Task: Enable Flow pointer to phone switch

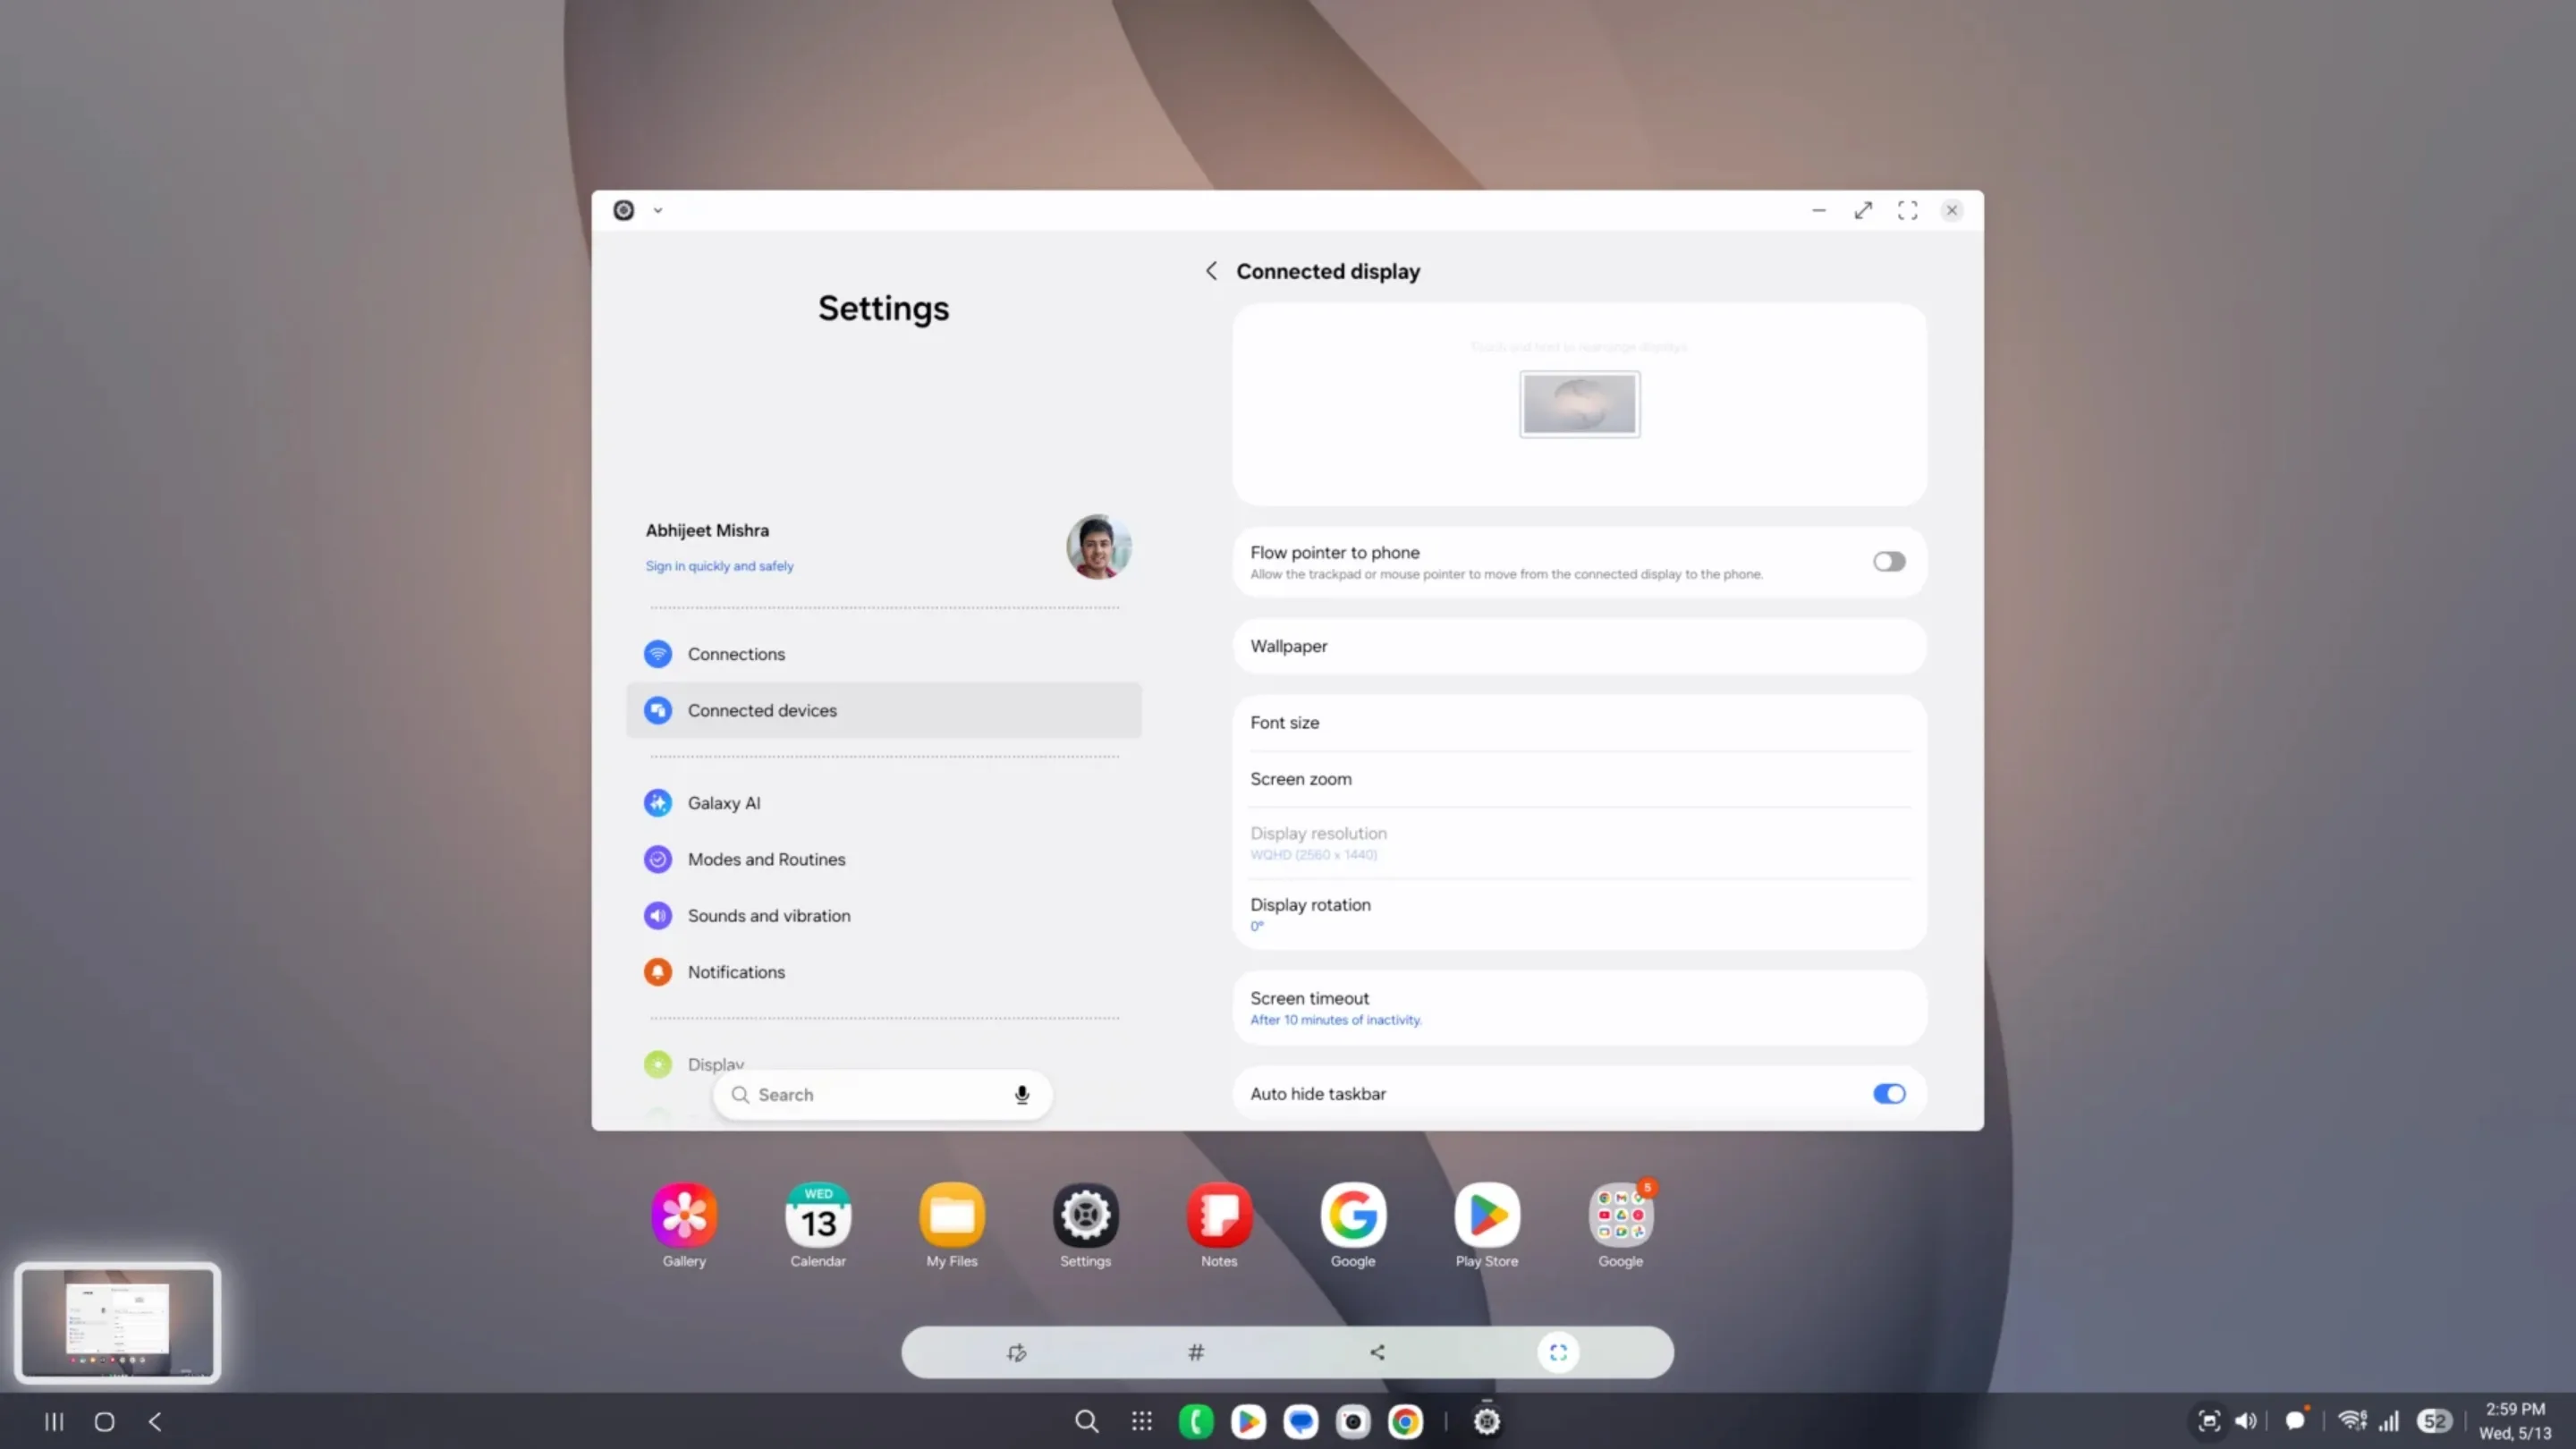Action: tap(1889, 562)
